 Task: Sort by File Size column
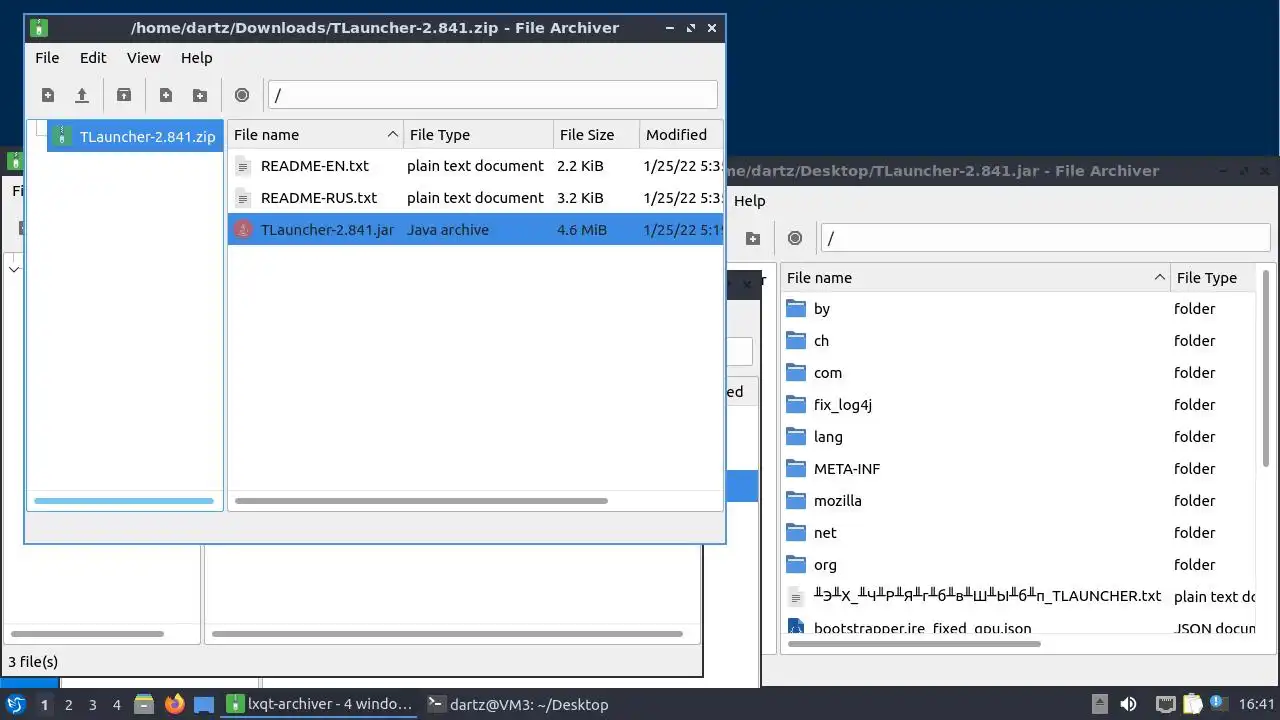[596, 135]
